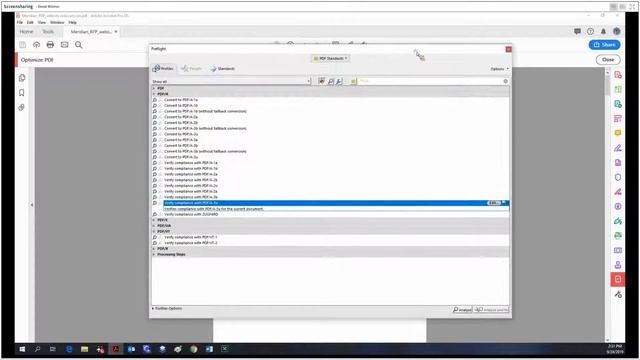The height and width of the screenshot is (360, 640).
Task: Collapse the PDF/VT group
Action: [154, 231]
